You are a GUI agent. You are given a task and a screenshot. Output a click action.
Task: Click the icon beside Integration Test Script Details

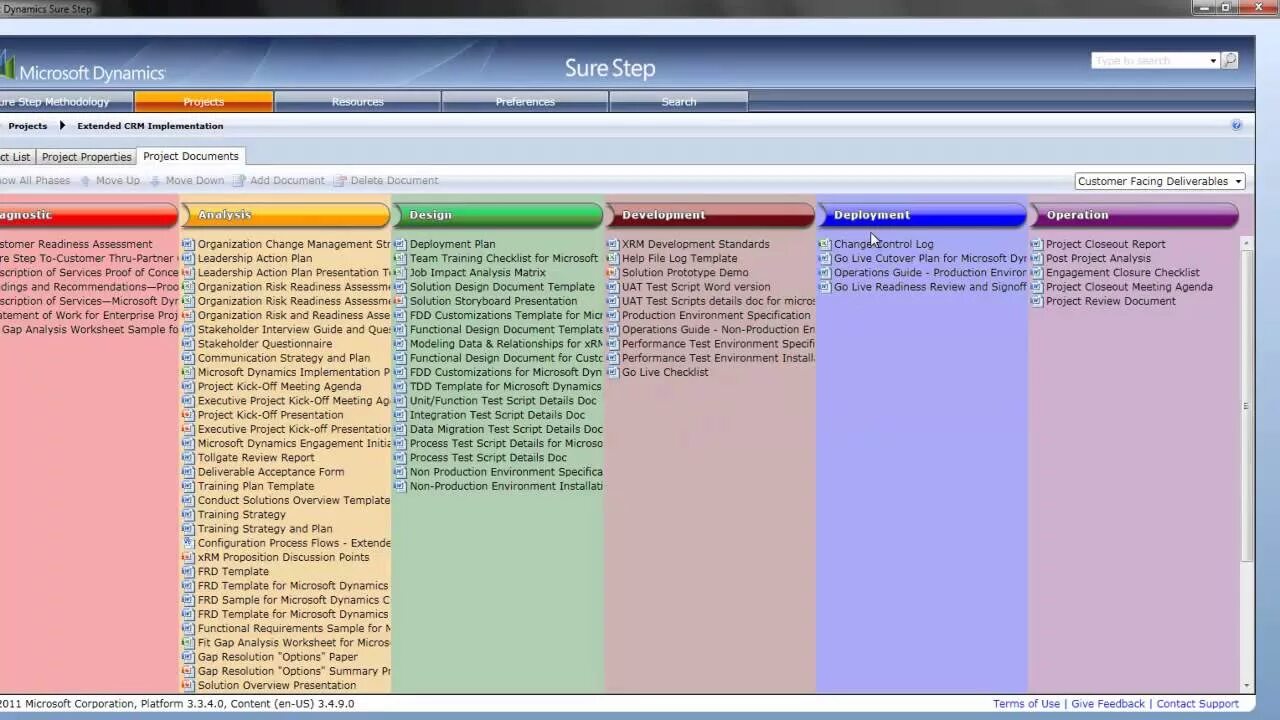coord(400,415)
